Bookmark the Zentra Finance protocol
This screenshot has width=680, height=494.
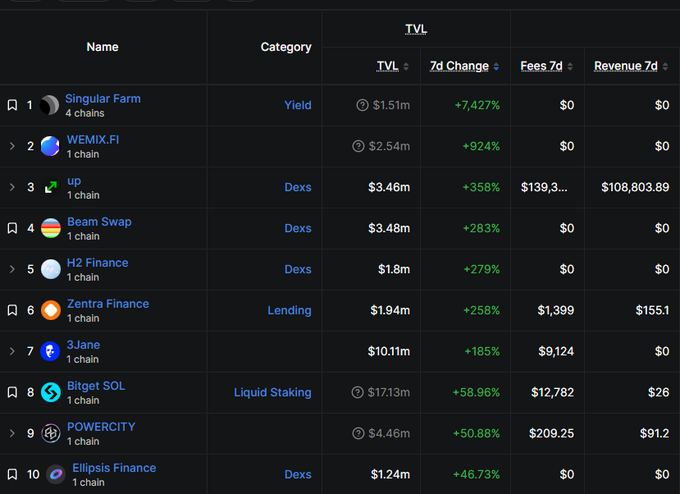(x=12, y=310)
